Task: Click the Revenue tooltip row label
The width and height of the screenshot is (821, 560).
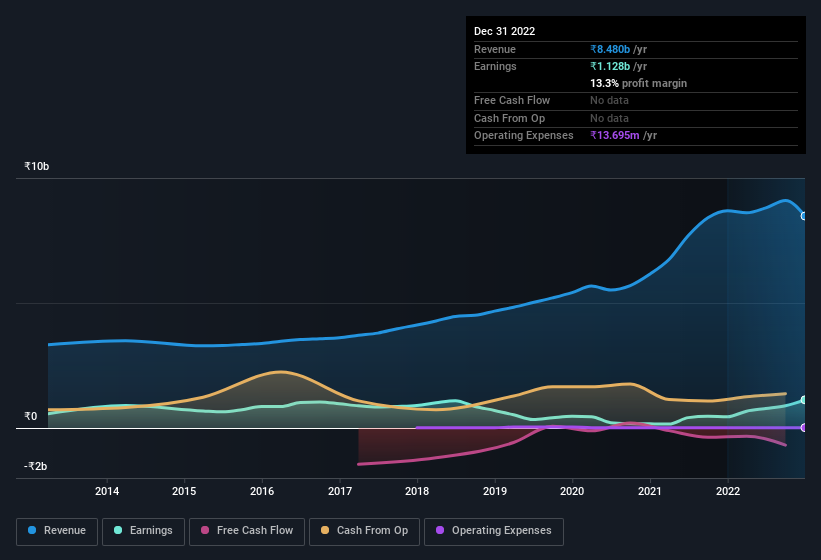Action: click(x=495, y=49)
